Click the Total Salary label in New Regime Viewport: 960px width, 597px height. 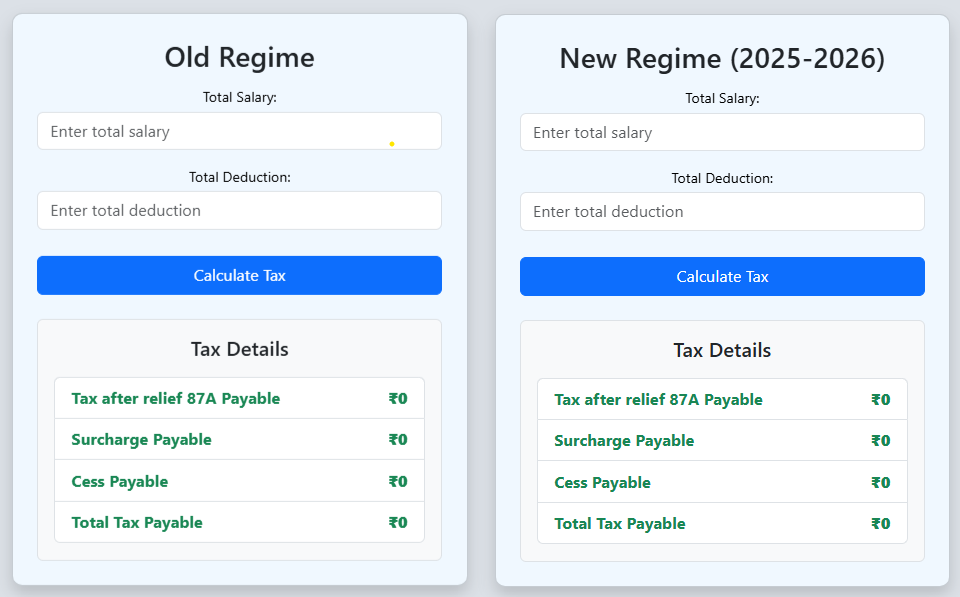click(722, 98)
